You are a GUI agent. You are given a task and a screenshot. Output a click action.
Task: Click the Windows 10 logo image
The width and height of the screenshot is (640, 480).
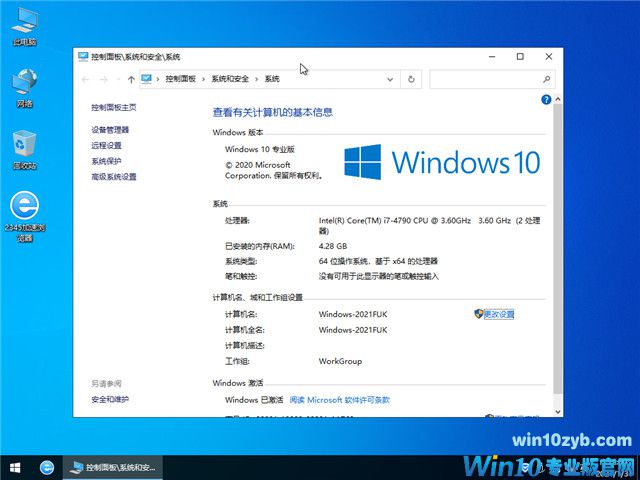[442, 162]
